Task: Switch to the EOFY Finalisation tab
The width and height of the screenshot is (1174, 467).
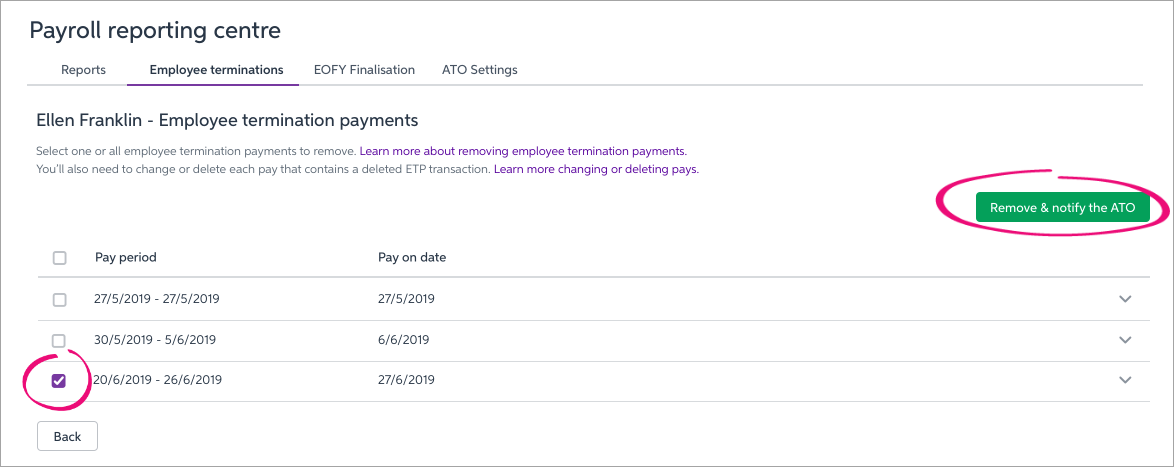Action: 364,70
